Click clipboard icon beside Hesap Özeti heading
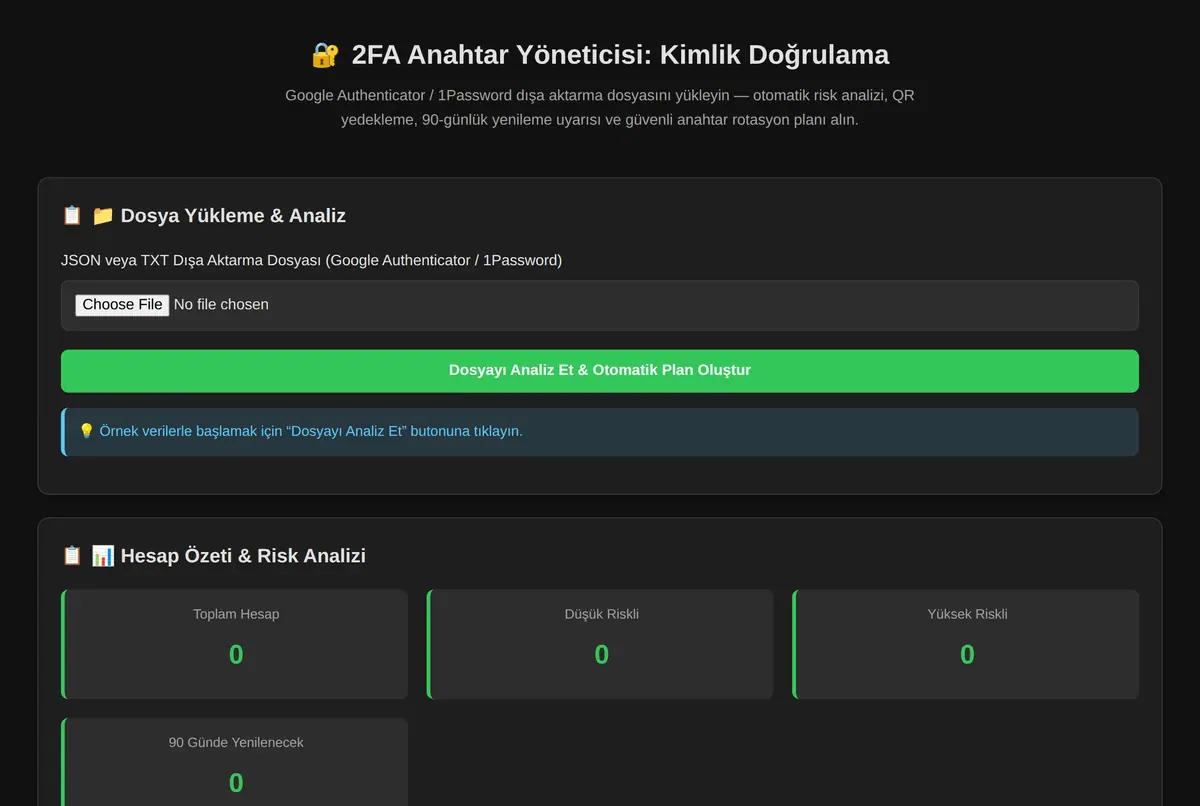This screenshot has width=1200, height=806. (72, 555)
